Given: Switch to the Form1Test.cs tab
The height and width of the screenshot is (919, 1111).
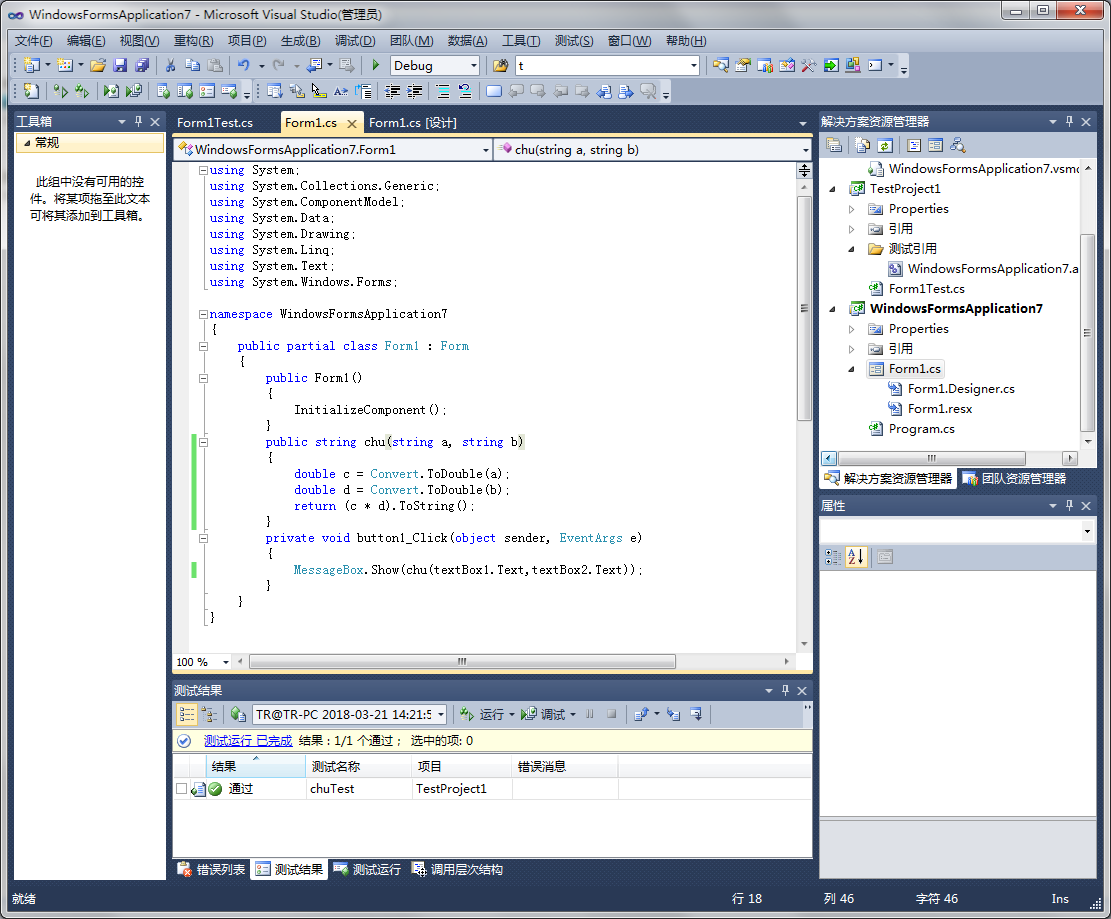Looking at the screenshot, I should [x=214, y=123].
